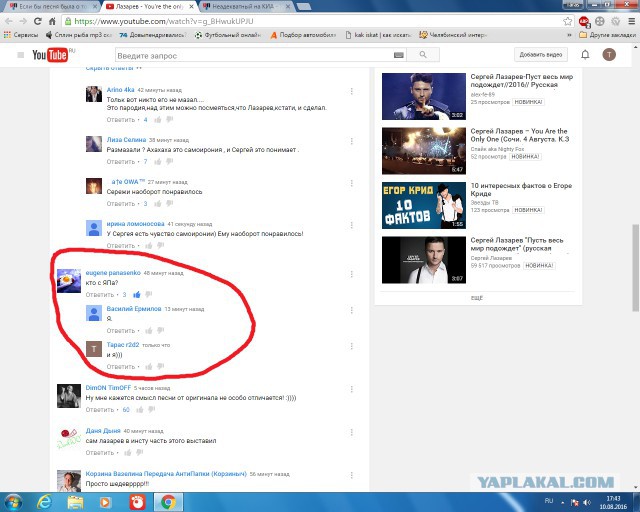Open the Adblock extension icon
Viewport: 640px width, 512px height.
[x=584, y=21]
